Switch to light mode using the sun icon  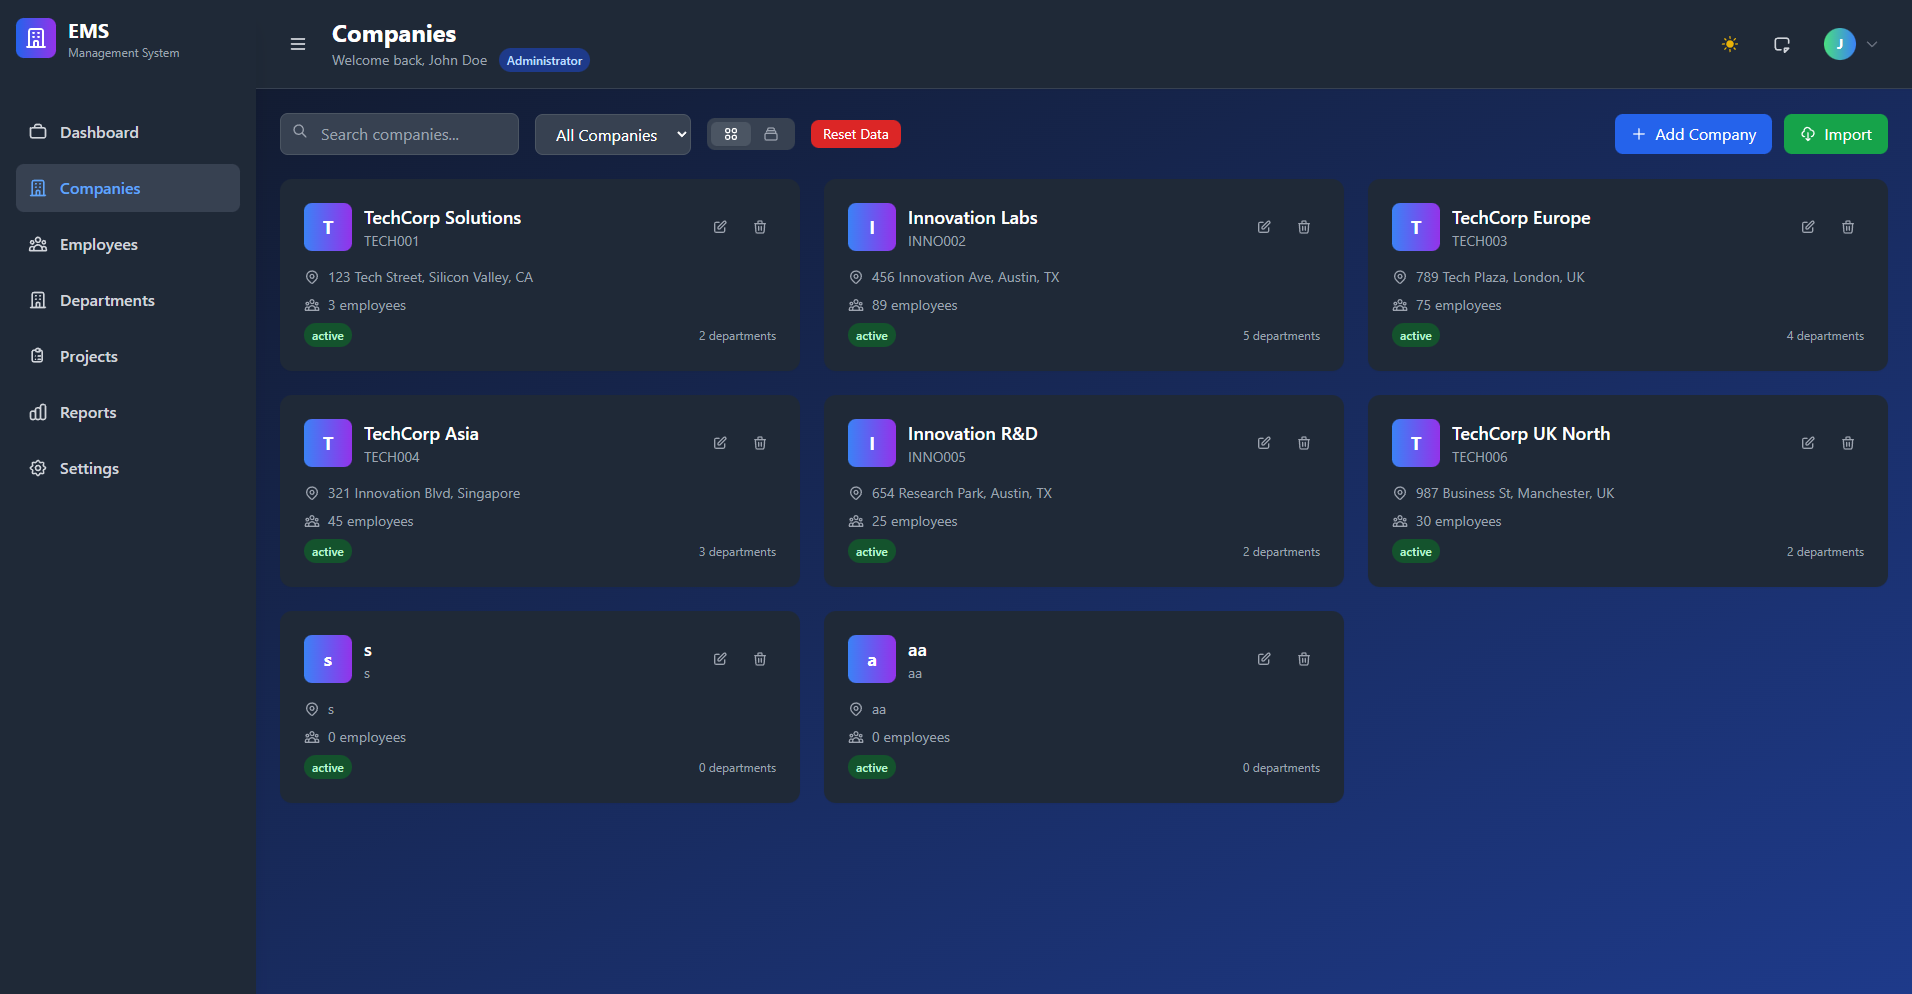click(1729, 44)
